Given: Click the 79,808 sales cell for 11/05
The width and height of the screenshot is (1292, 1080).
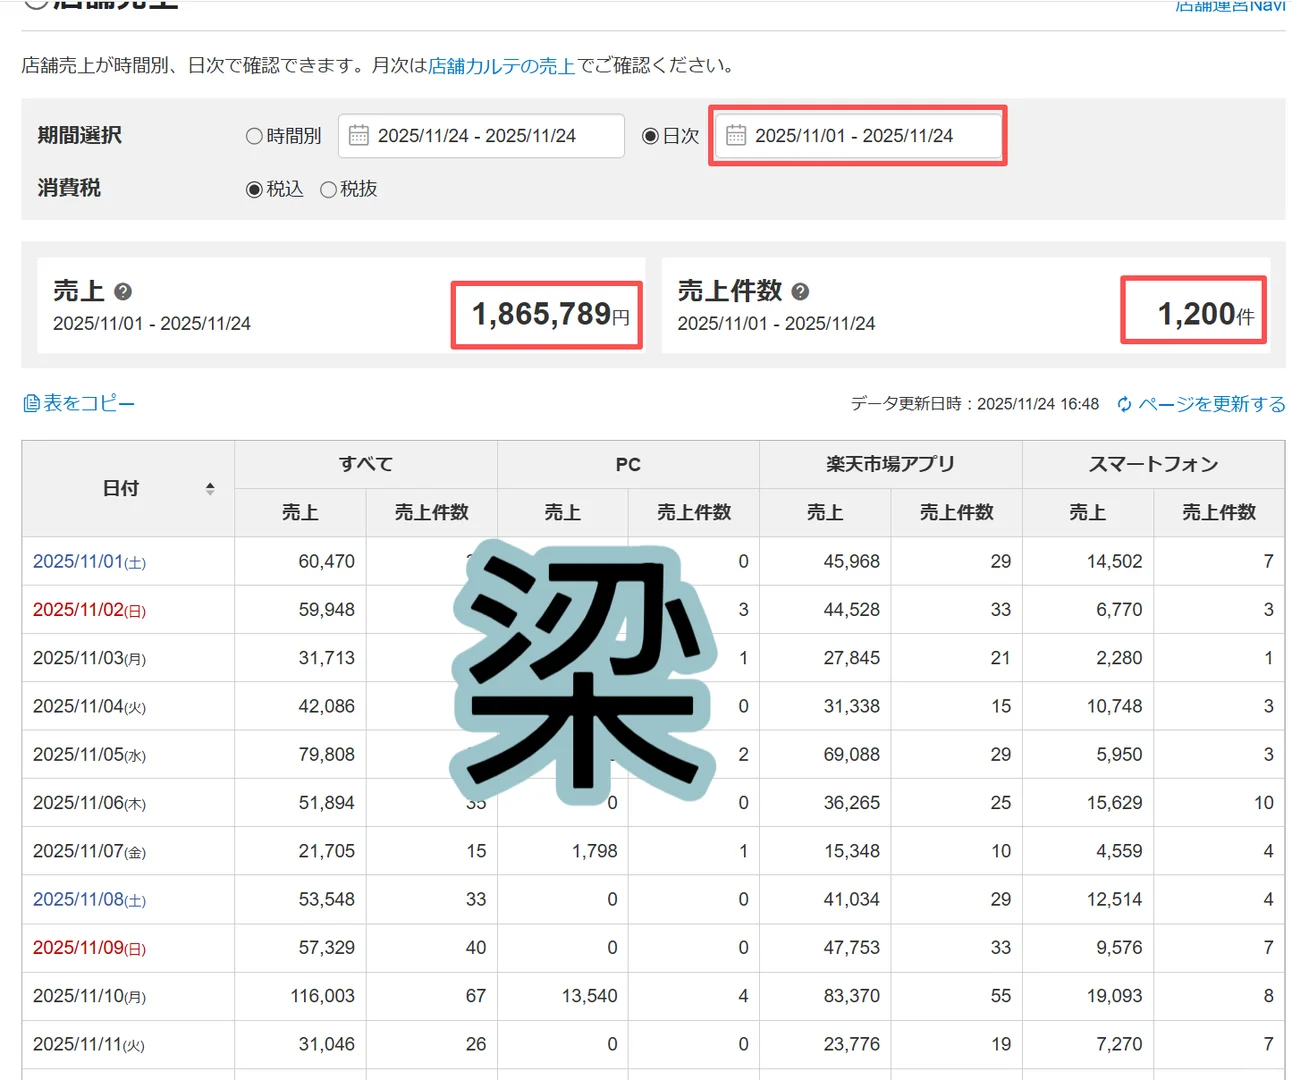Looking at the screenshot, I should 300,755.
